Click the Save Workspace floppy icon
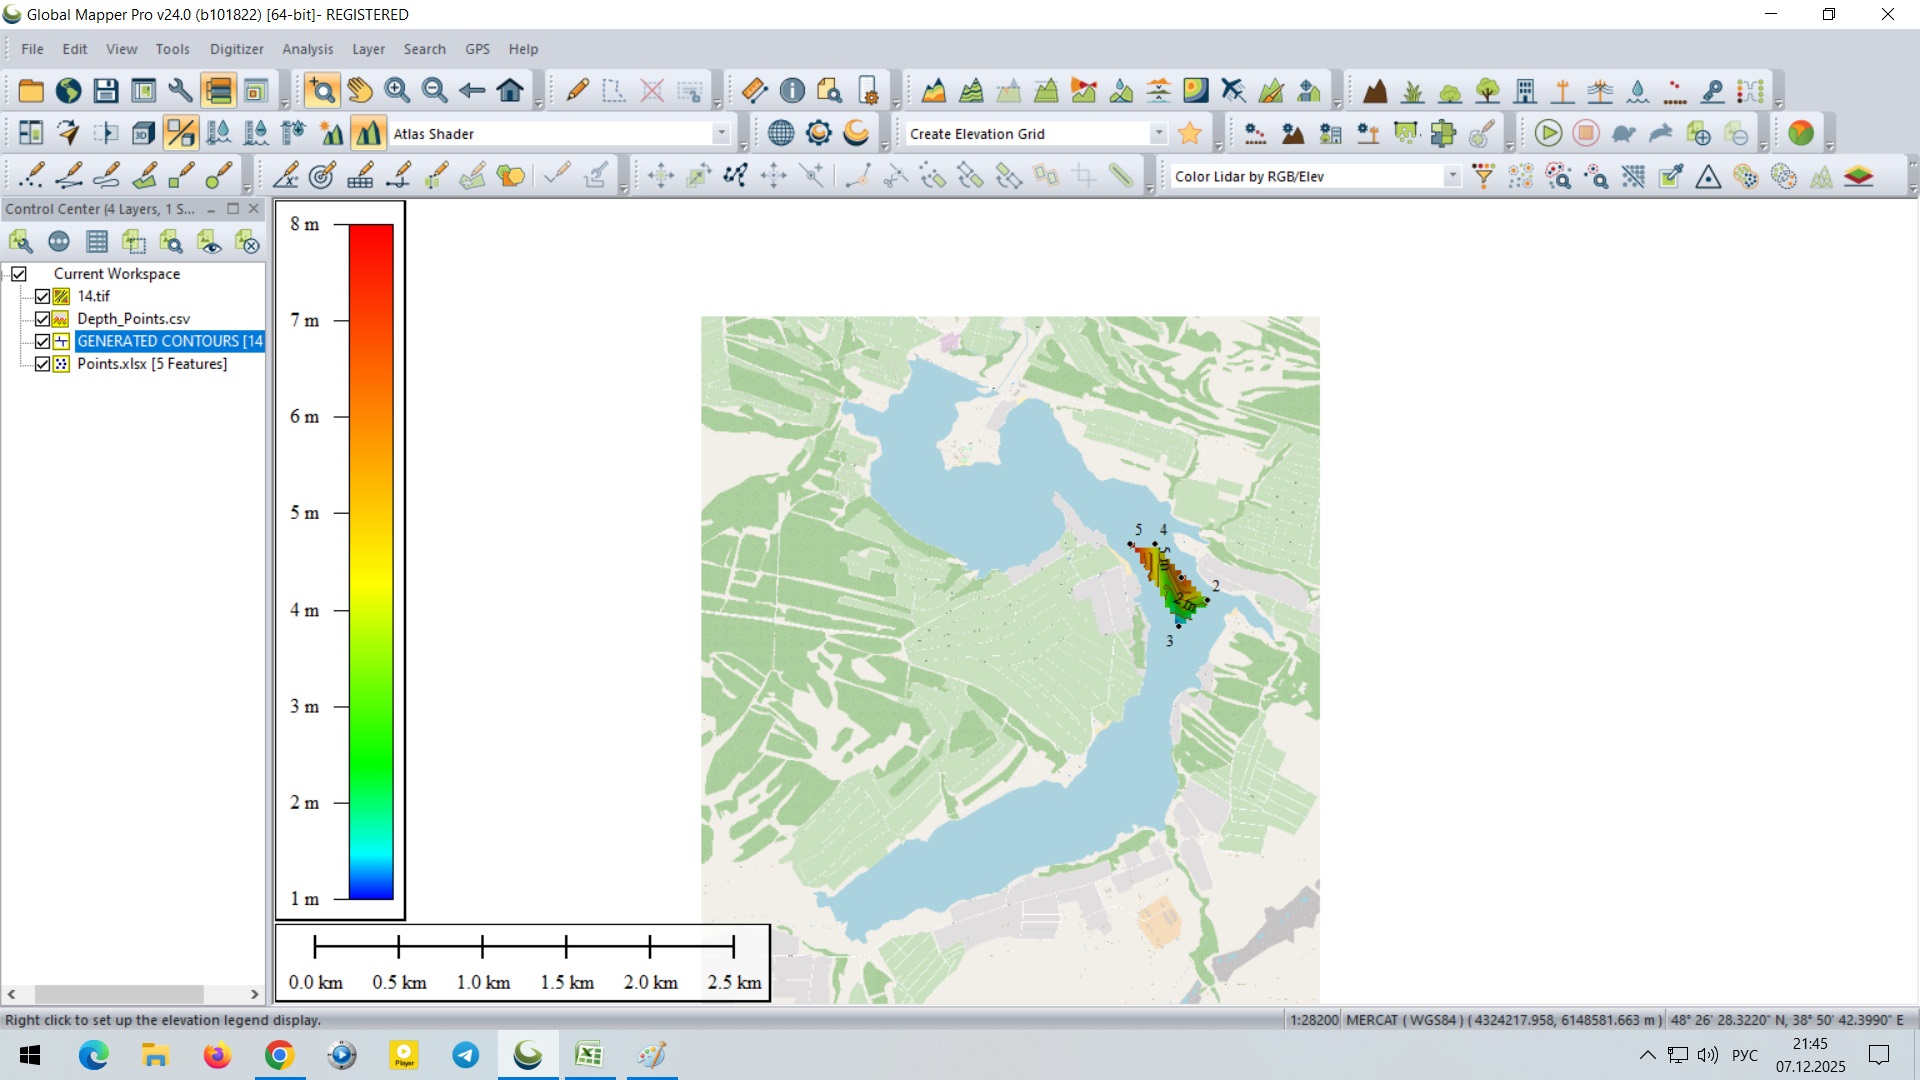This screenshot has height=1080, width=1920. point(106,91)
